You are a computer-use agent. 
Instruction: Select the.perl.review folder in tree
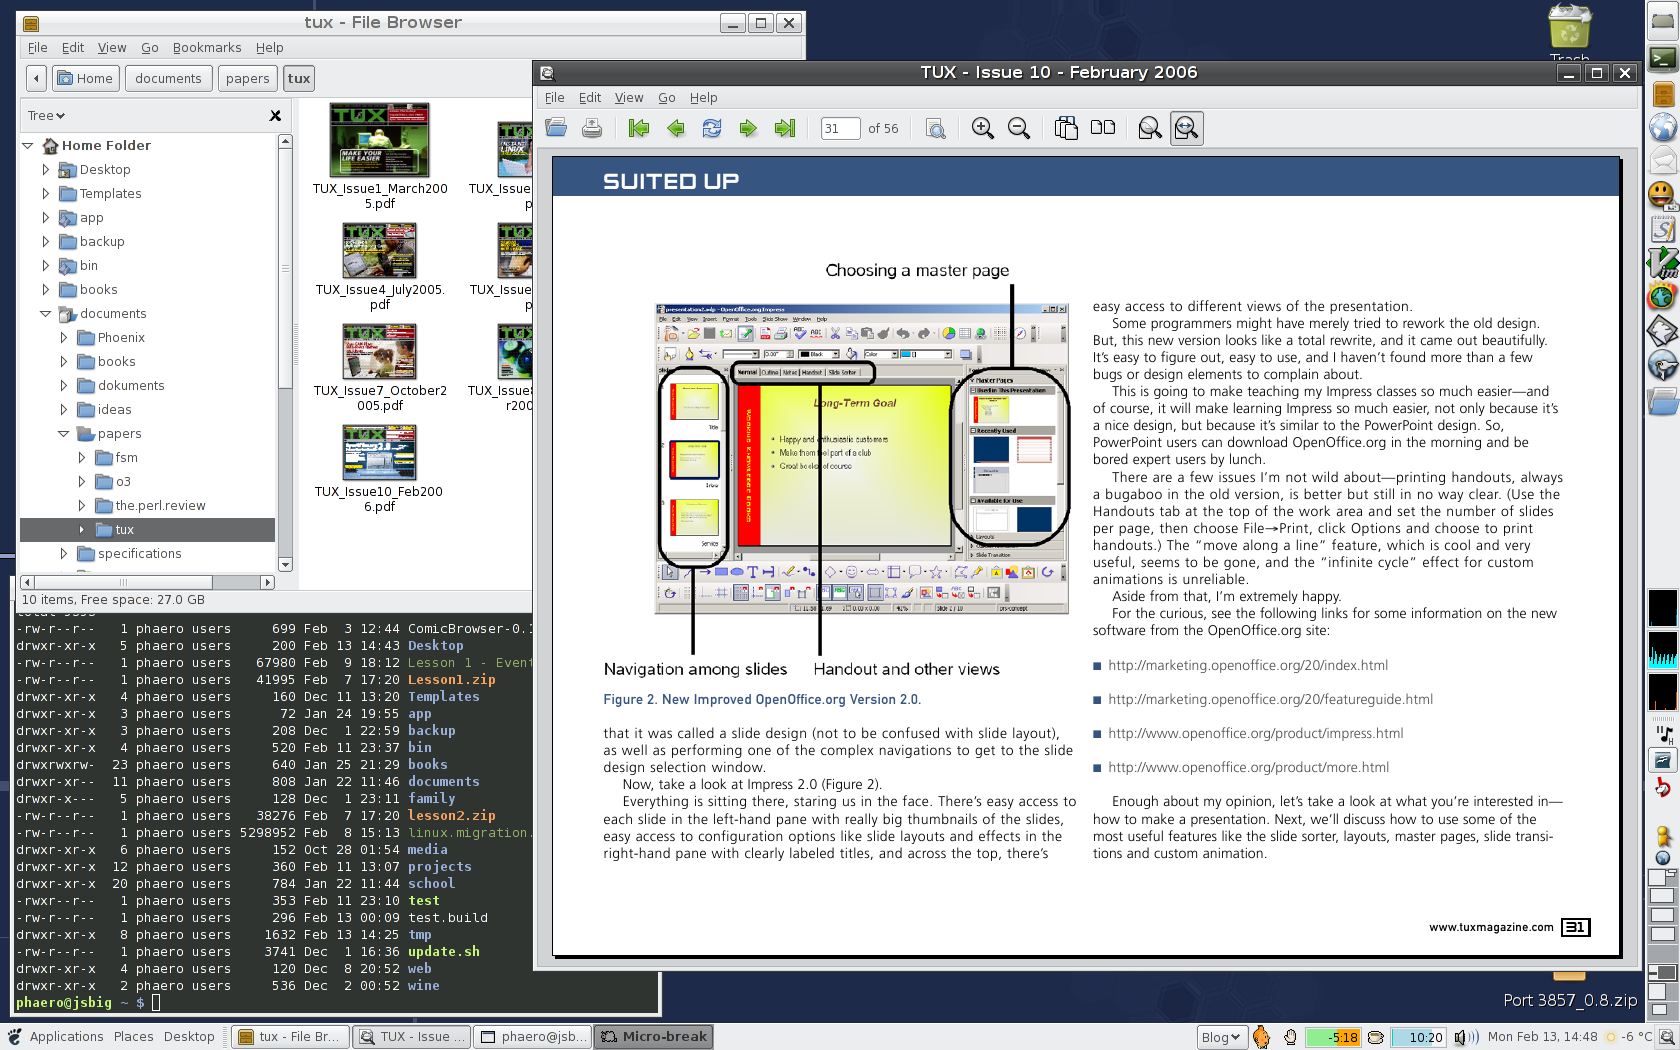(x=160, y=506)
